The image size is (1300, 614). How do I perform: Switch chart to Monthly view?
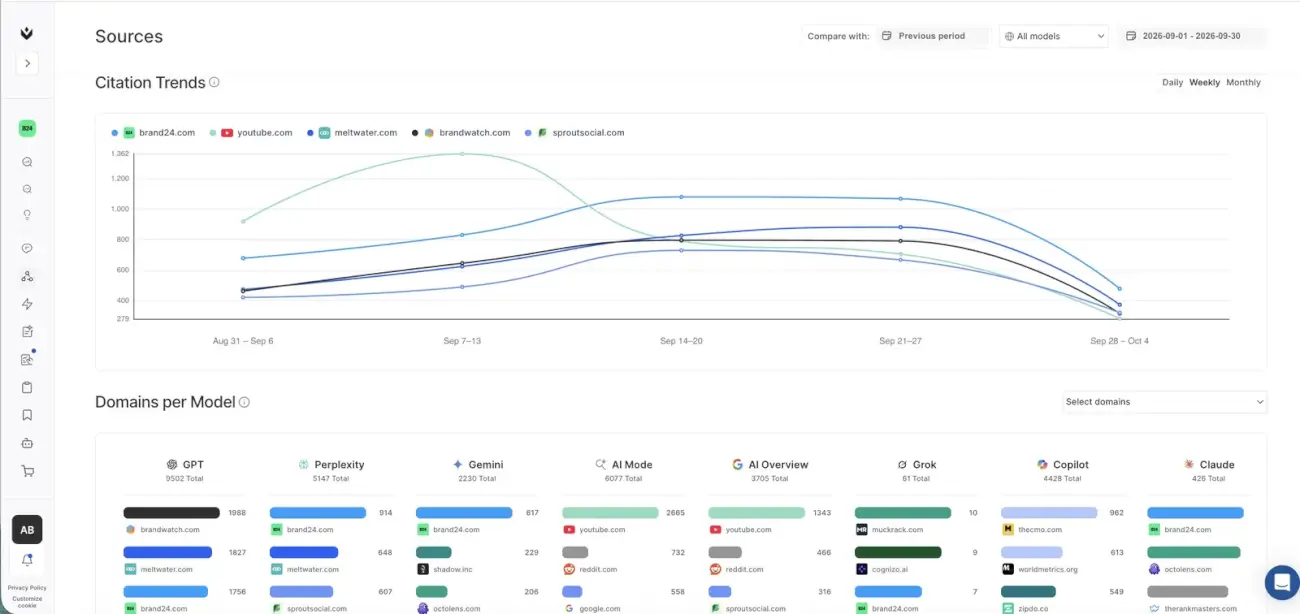click(x=1243, y=82)
